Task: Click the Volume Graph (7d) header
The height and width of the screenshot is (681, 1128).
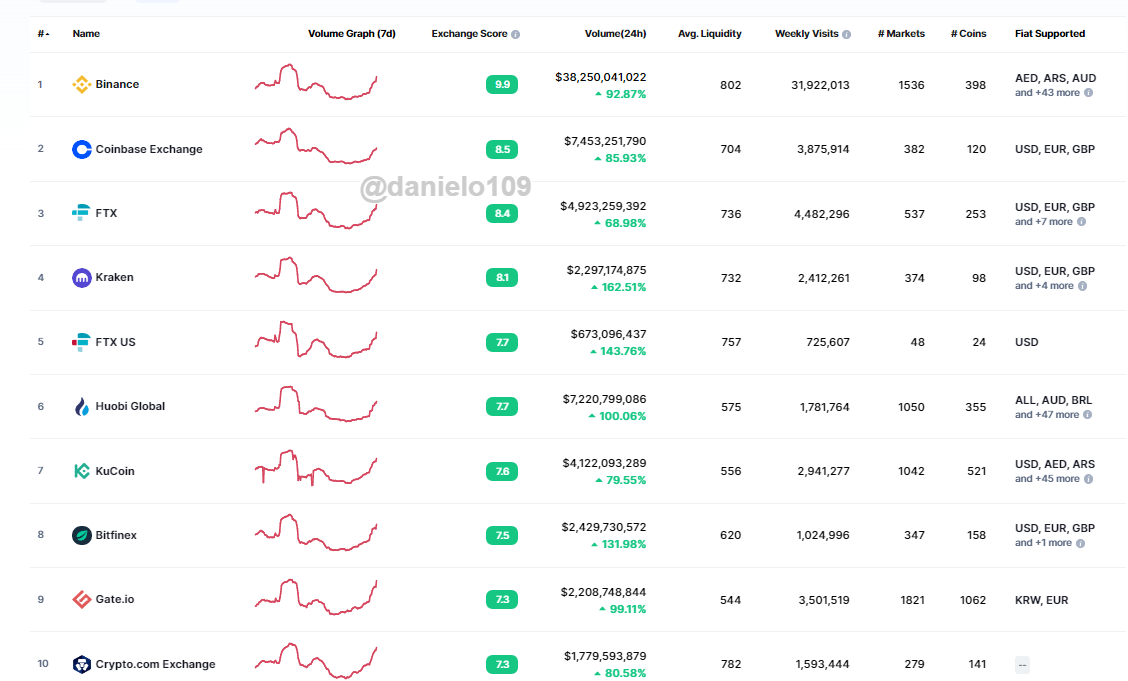Action: tap(352, 34)
